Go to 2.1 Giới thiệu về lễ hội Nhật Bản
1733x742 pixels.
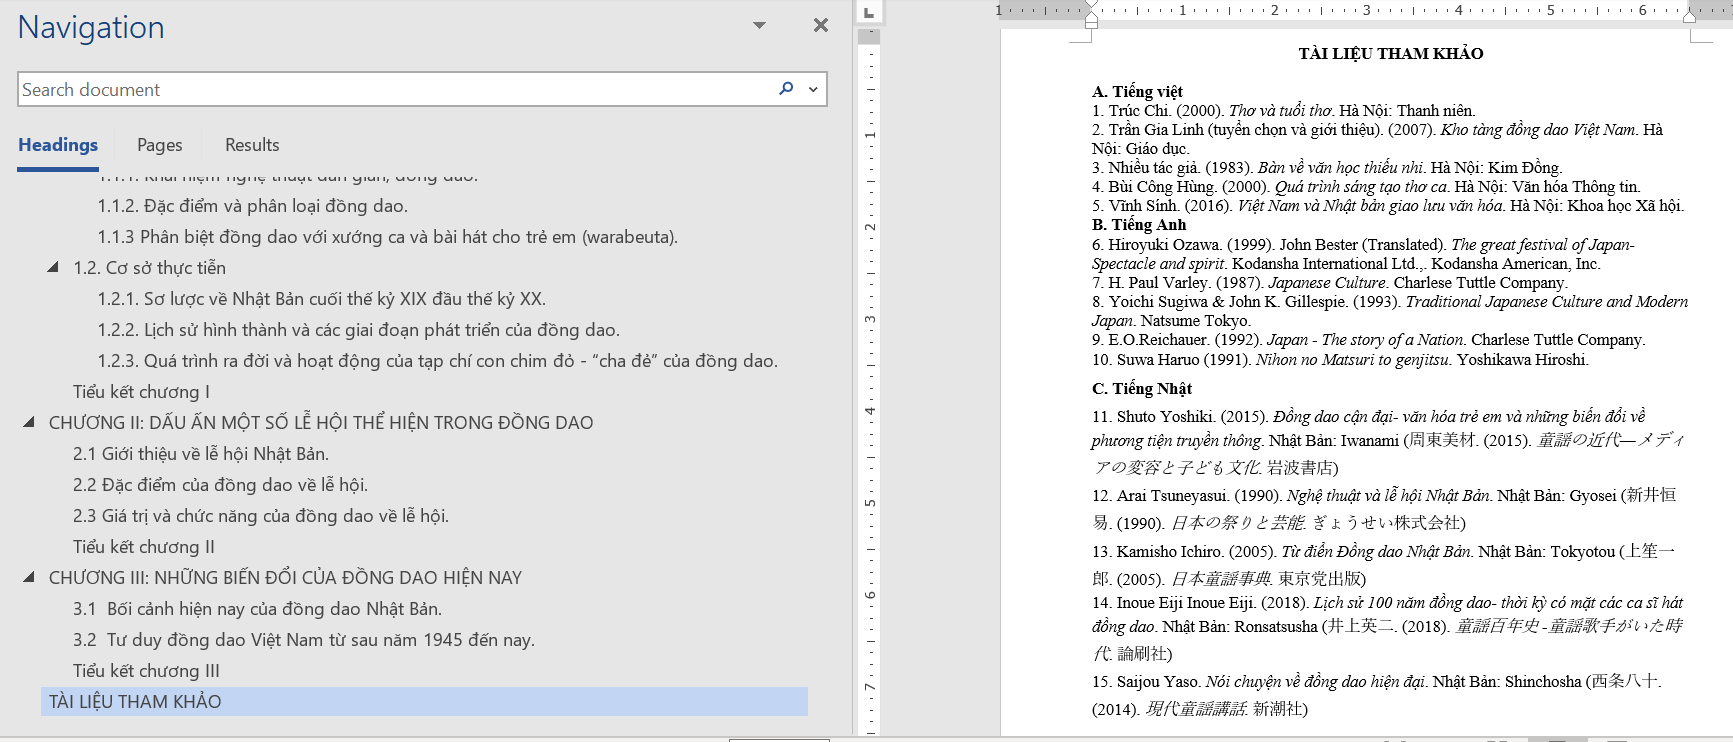201,454
